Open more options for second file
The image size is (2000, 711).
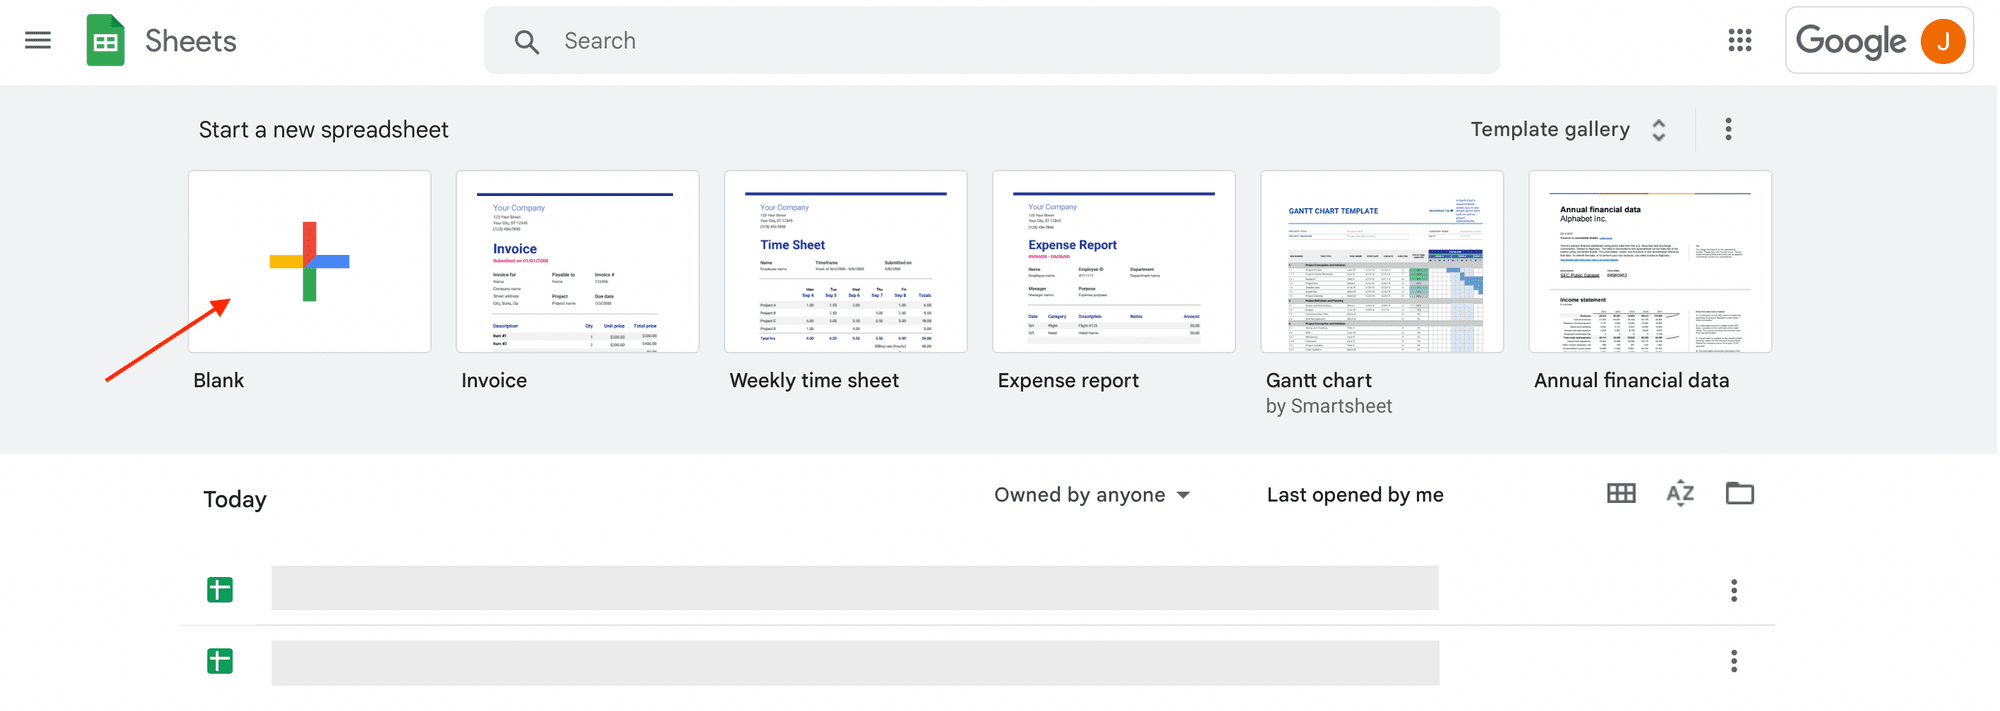(1734, 661)
